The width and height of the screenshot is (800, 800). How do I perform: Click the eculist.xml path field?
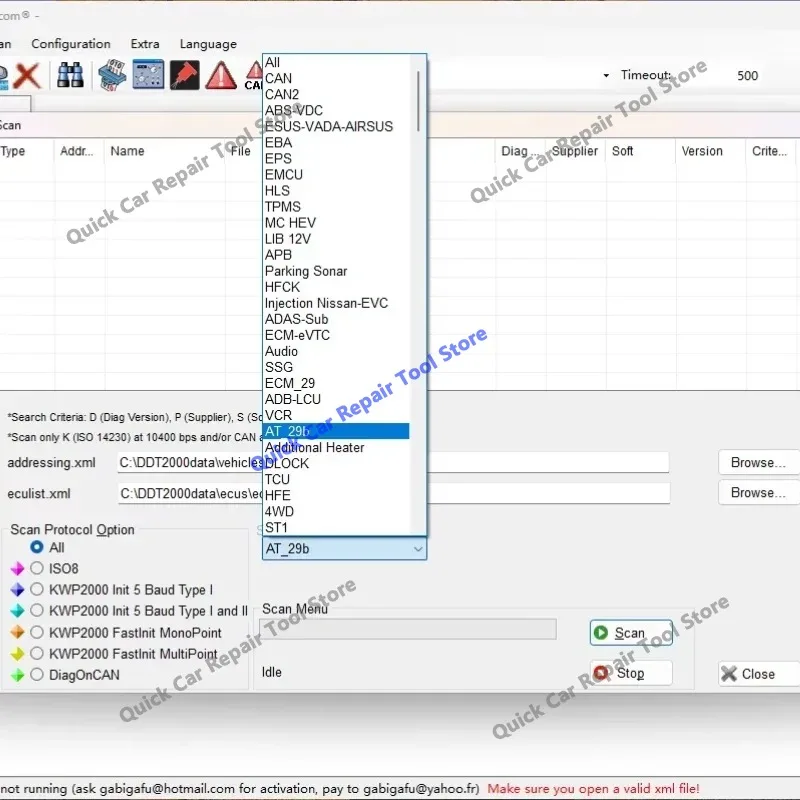click(x=393, y=493)
